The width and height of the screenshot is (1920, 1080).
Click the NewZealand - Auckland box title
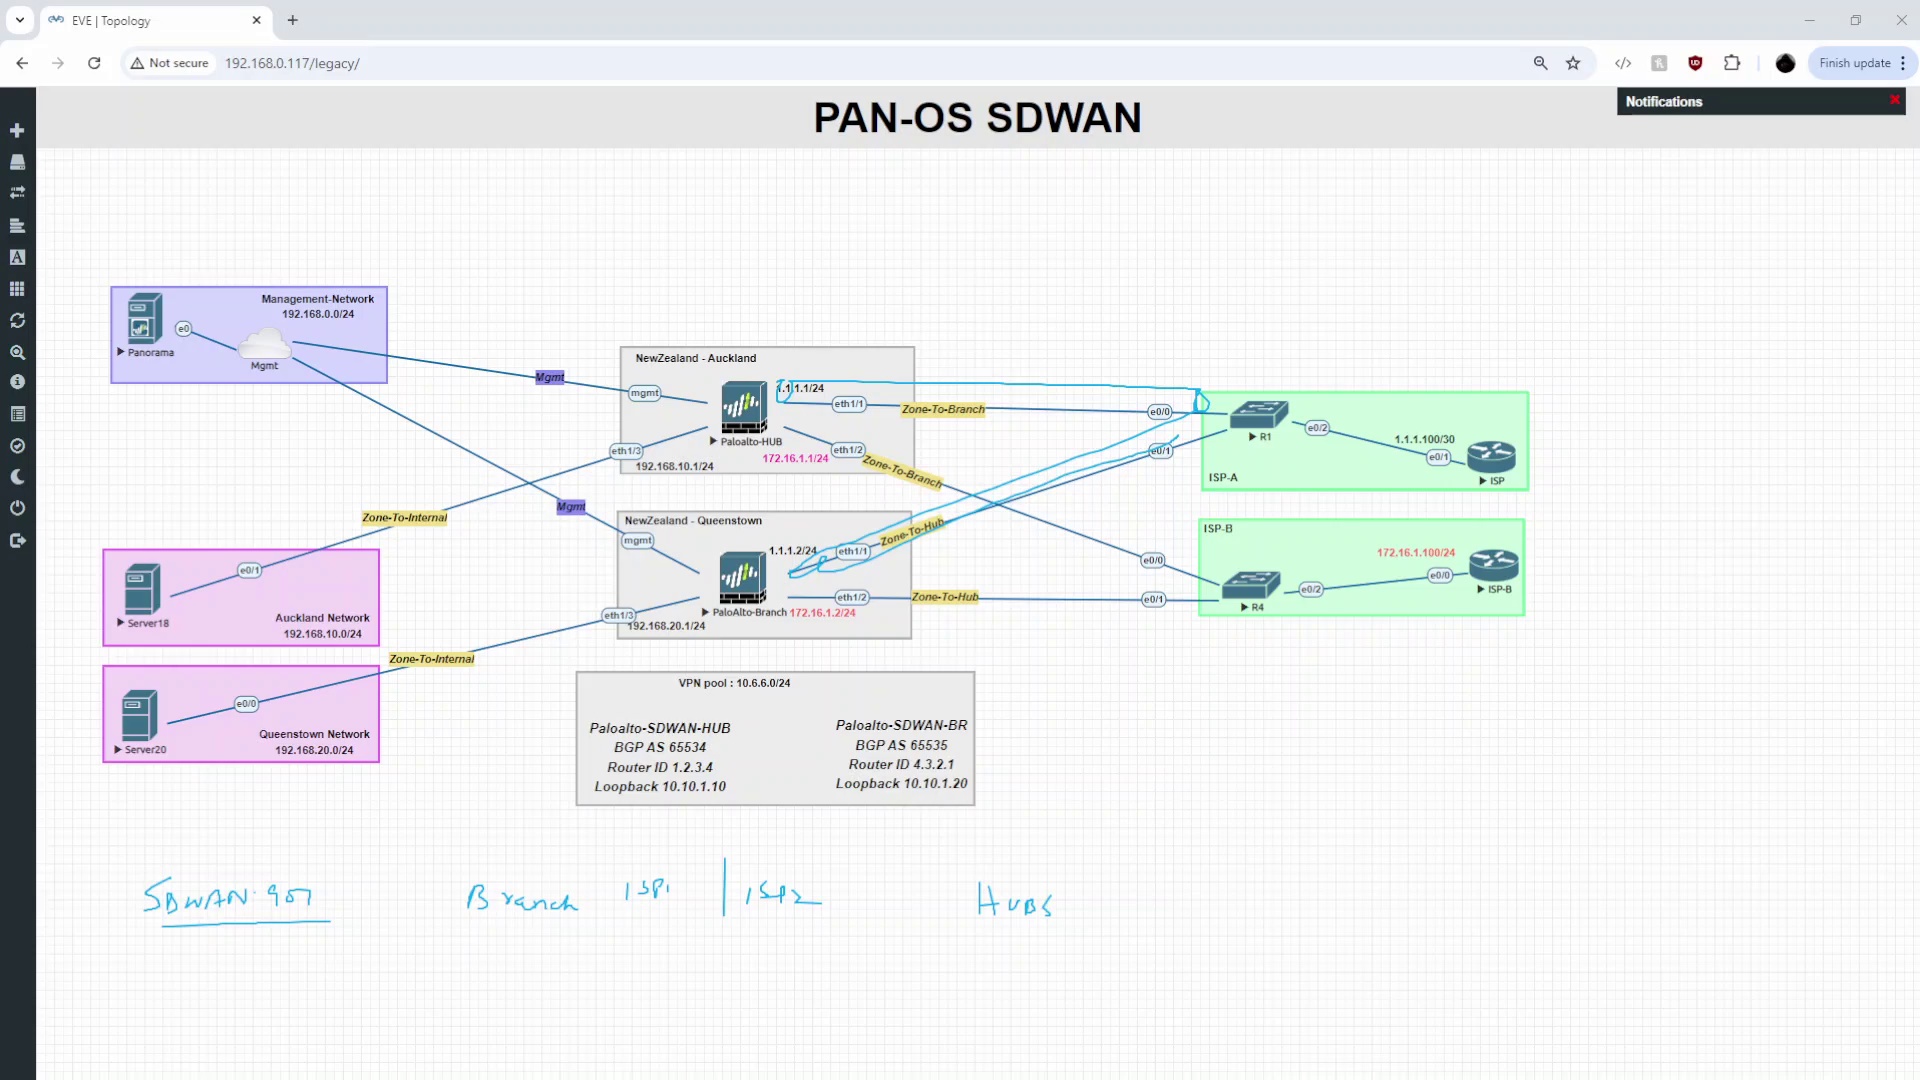[x=695, y=358]
